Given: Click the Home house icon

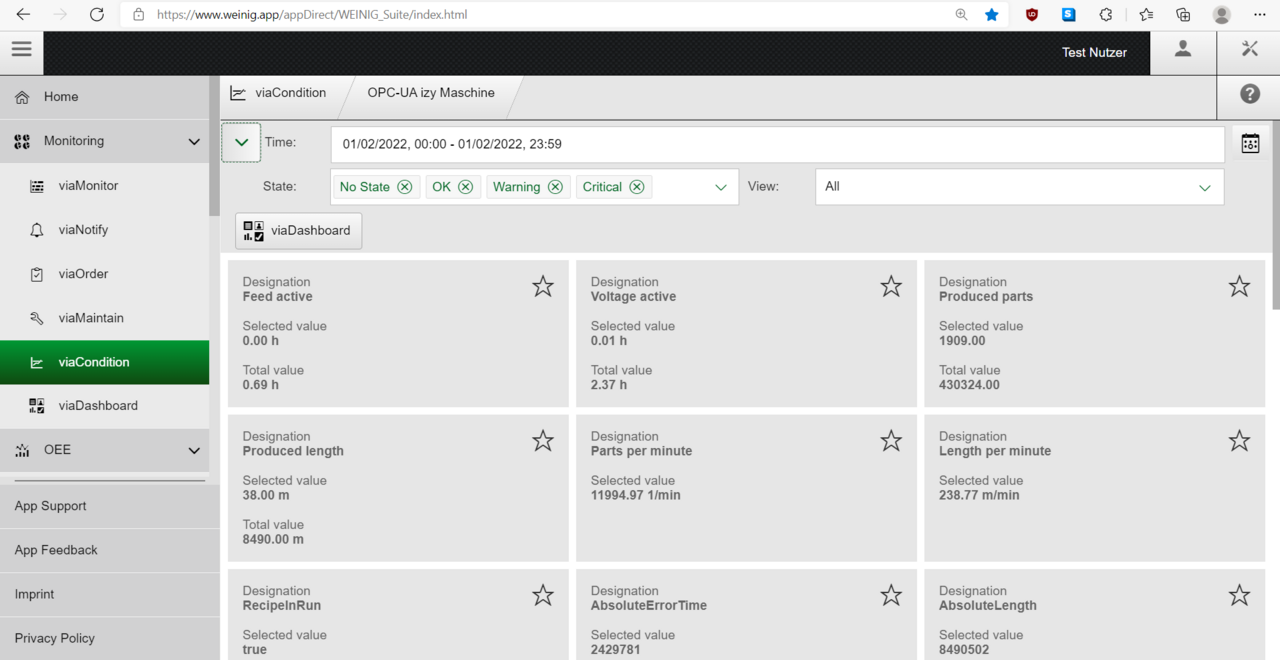Looking at the screenshot, I should point(22,98).
